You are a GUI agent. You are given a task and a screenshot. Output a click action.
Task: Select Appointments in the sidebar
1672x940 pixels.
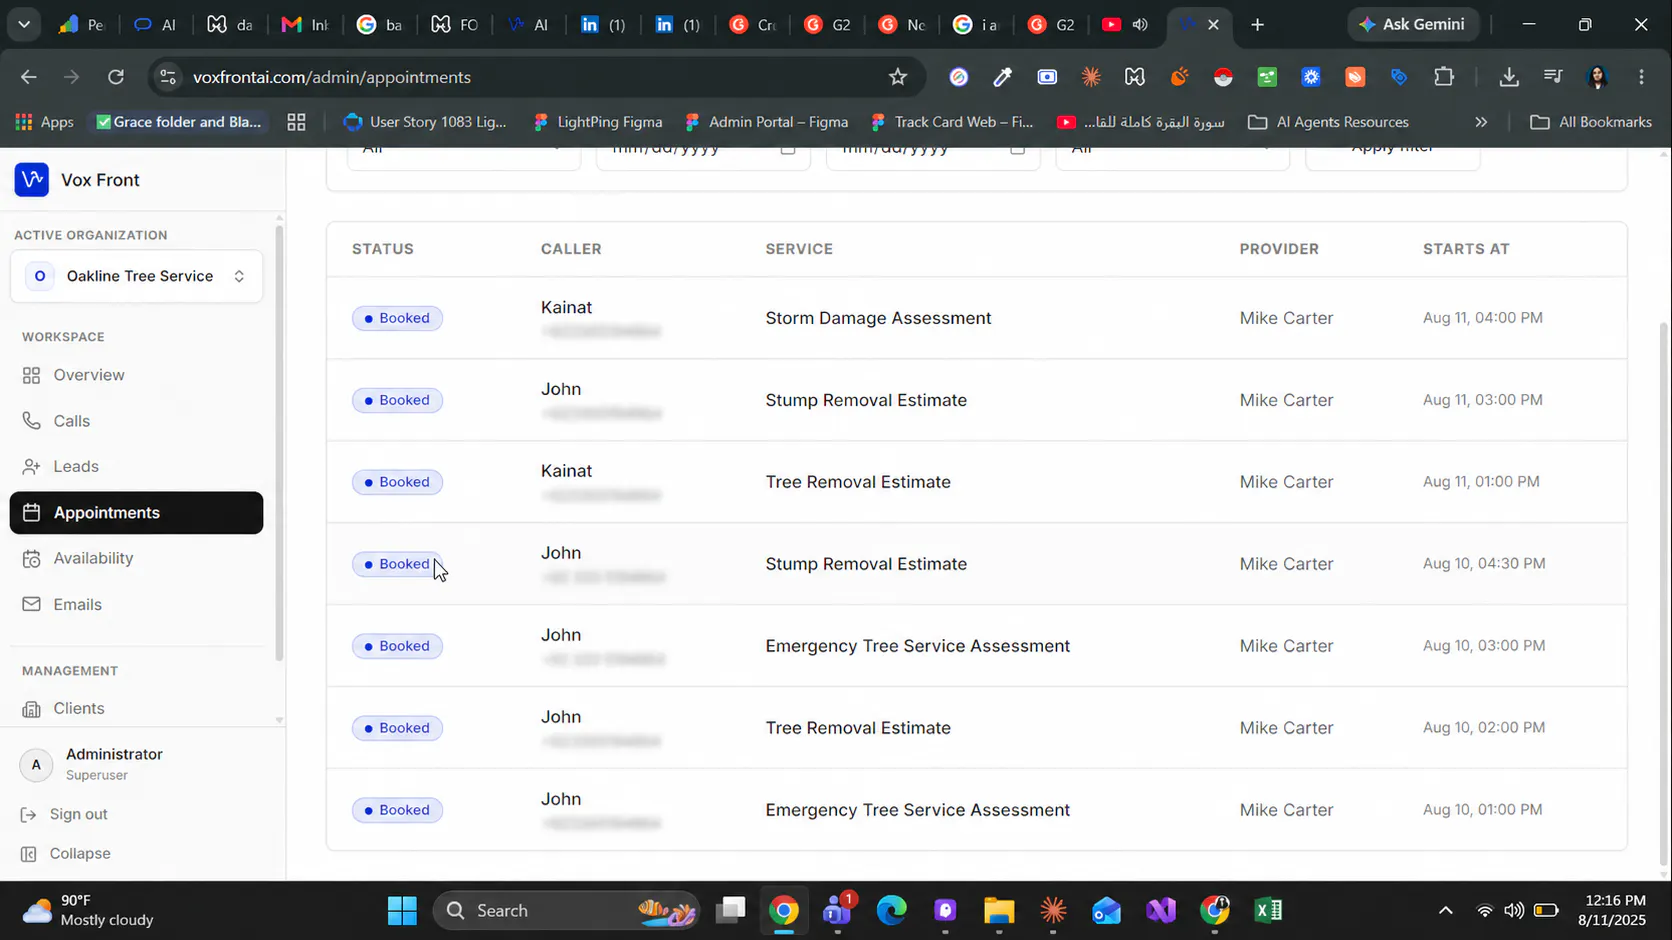pyautogui.click(x=136, y=513)
